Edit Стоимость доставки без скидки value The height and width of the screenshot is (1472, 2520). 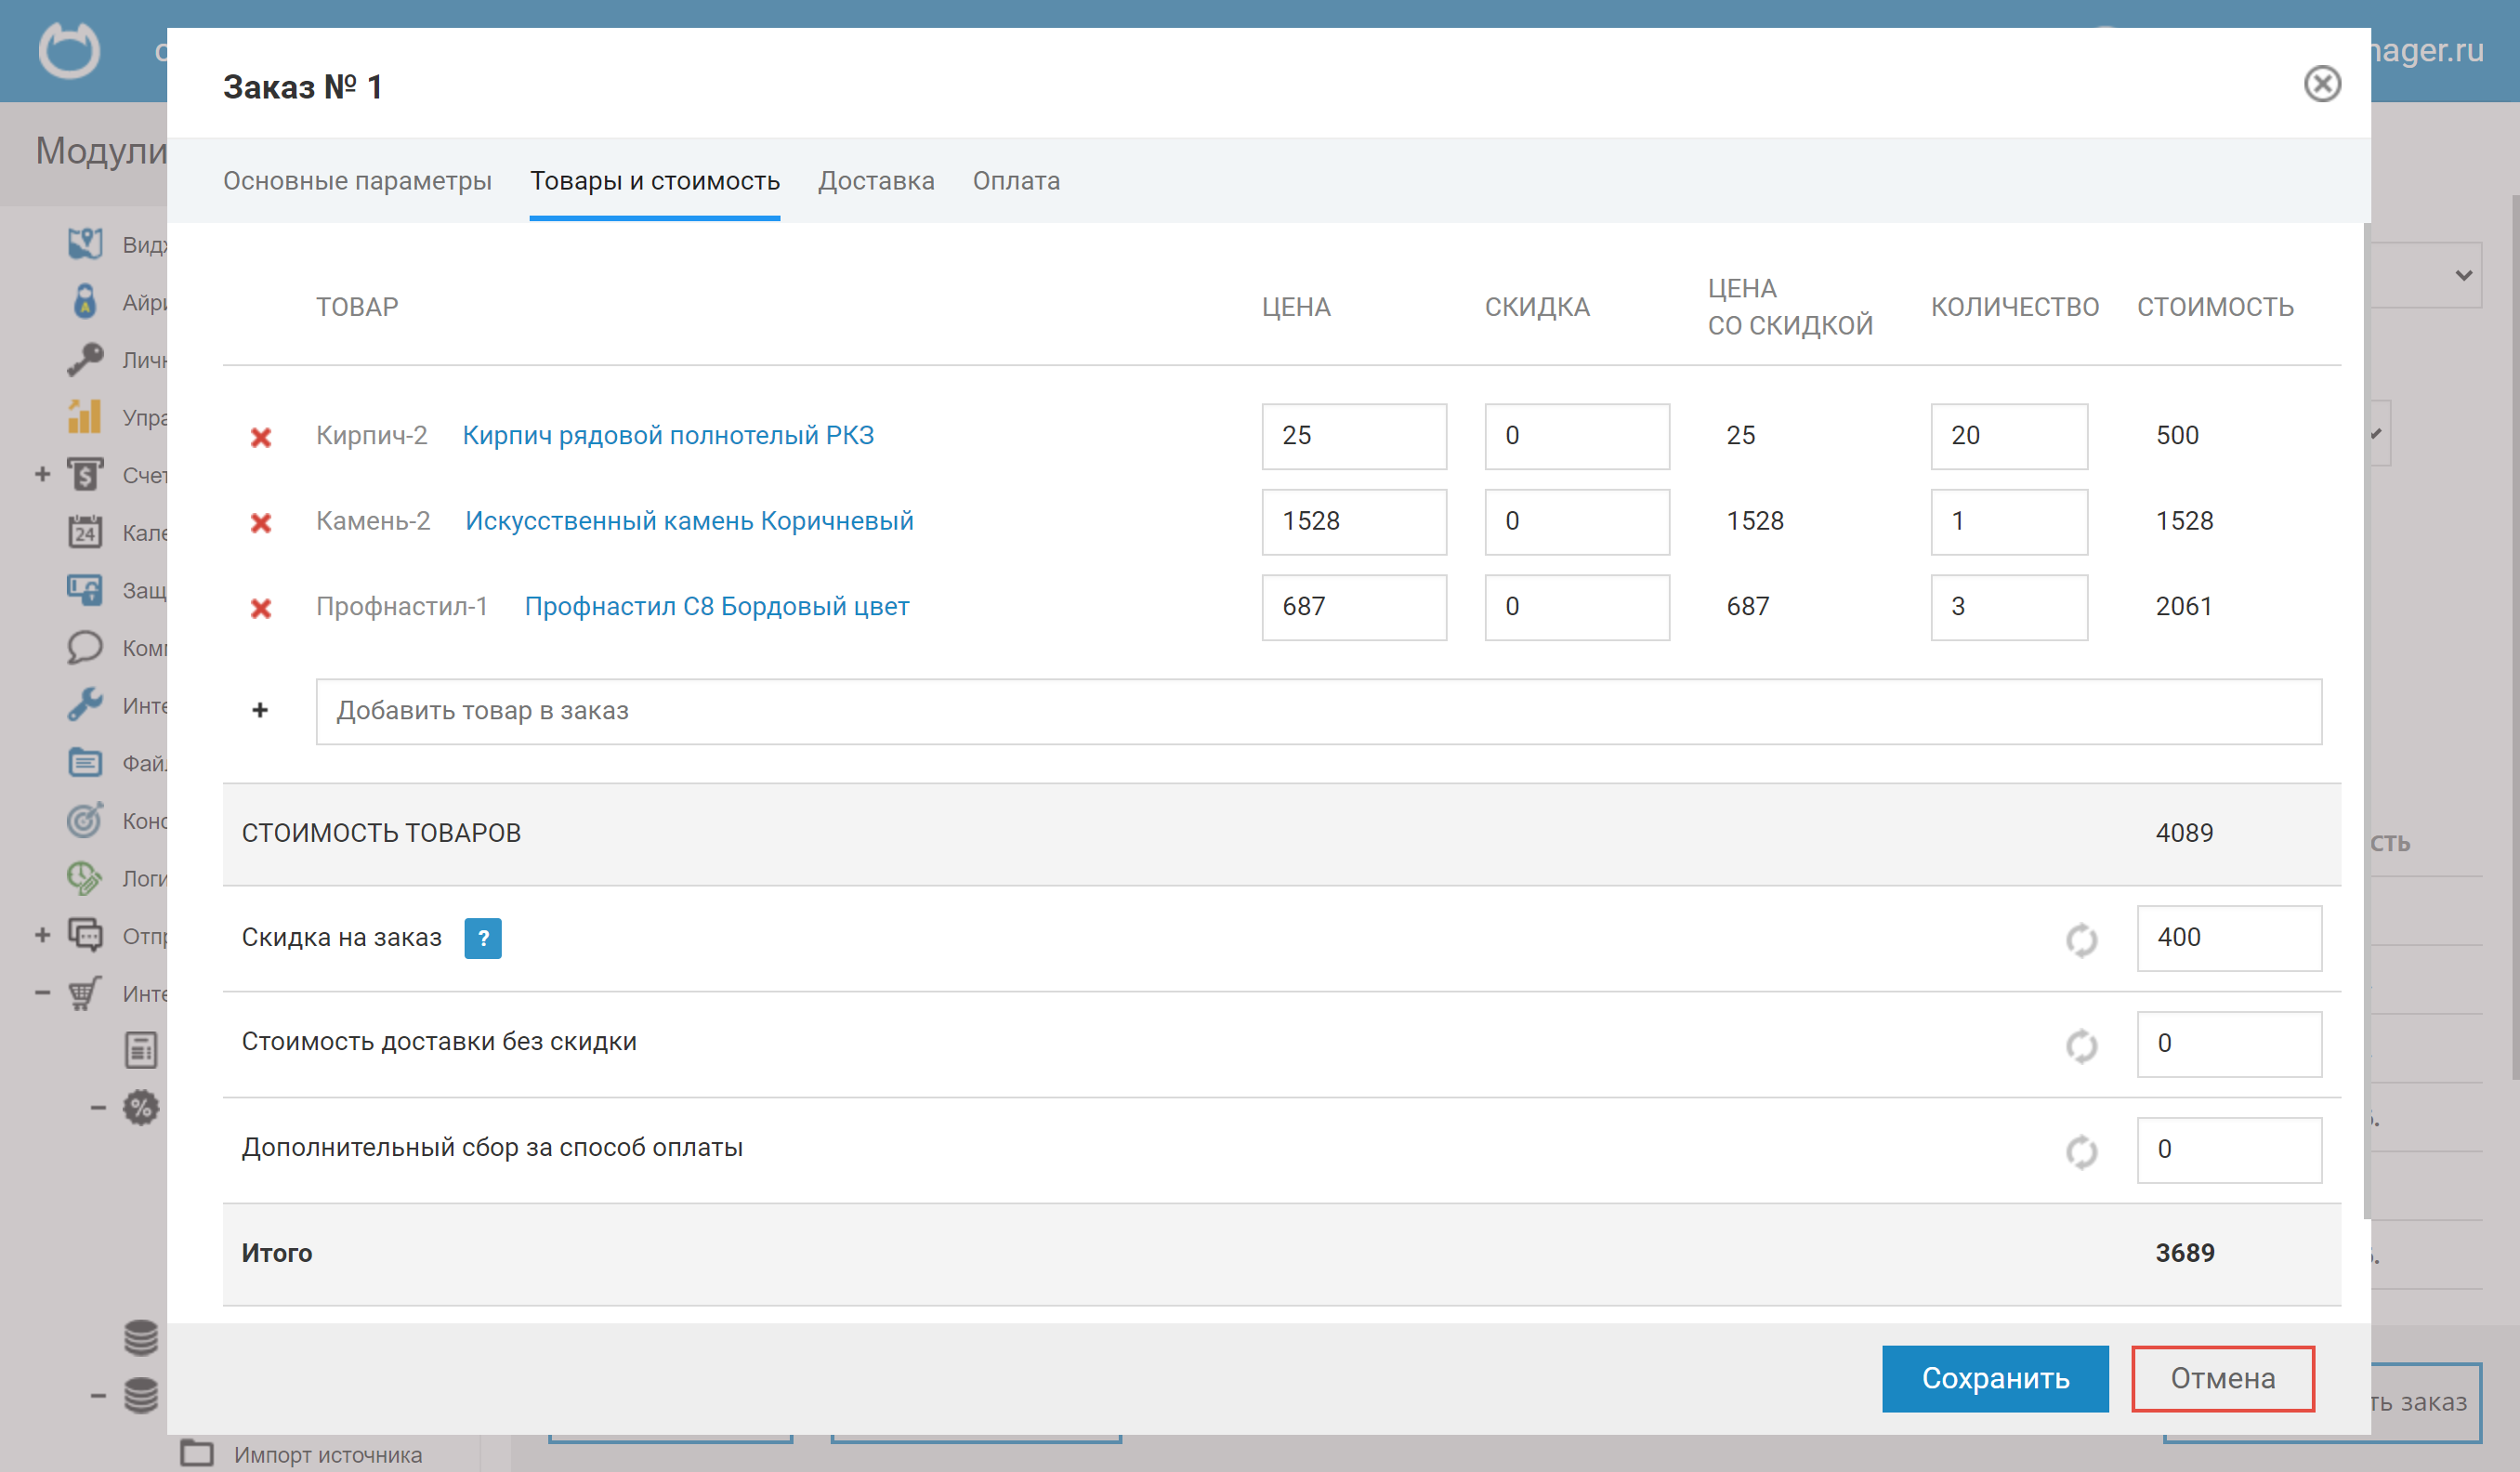tap(2229, 1044)
